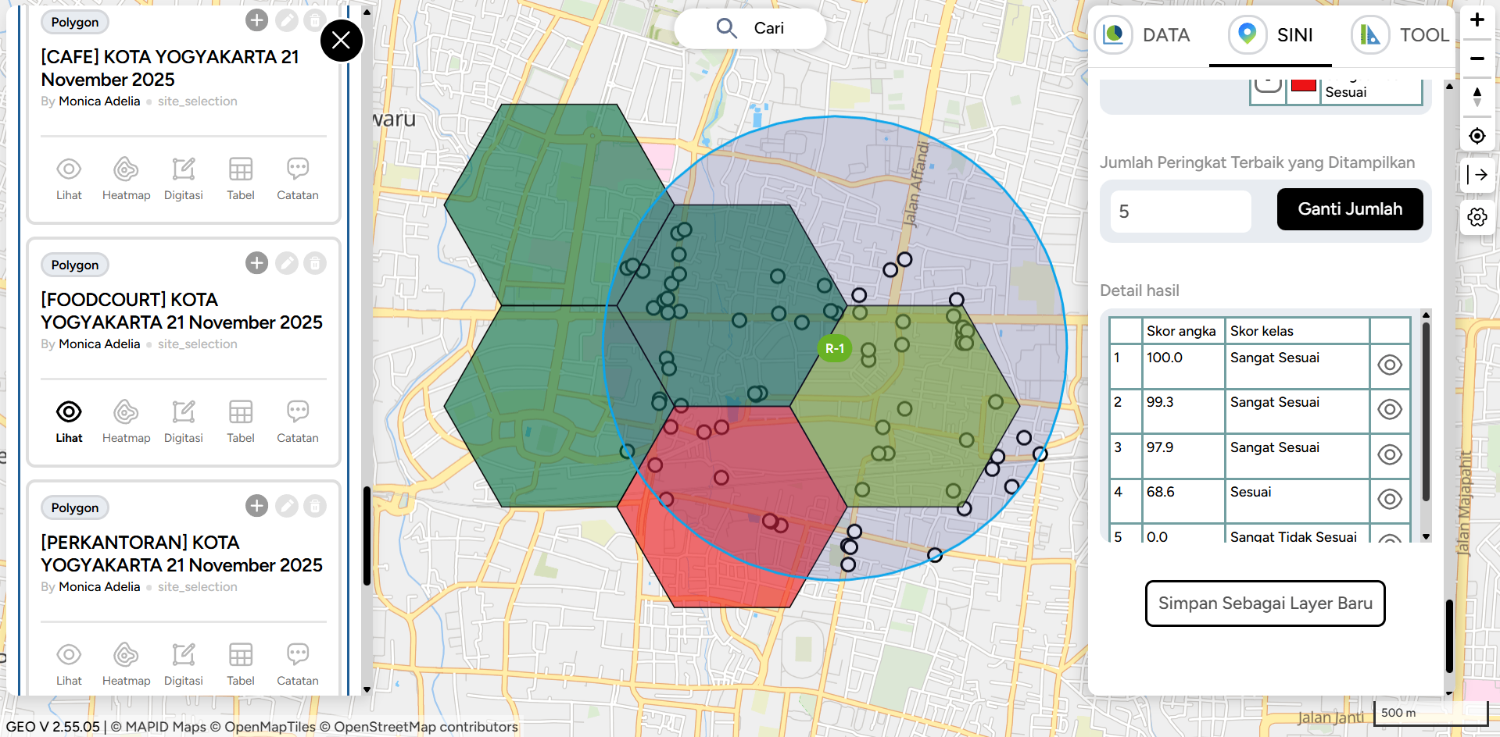
Task: Open the map settings gear
Action: (1477, 217)
